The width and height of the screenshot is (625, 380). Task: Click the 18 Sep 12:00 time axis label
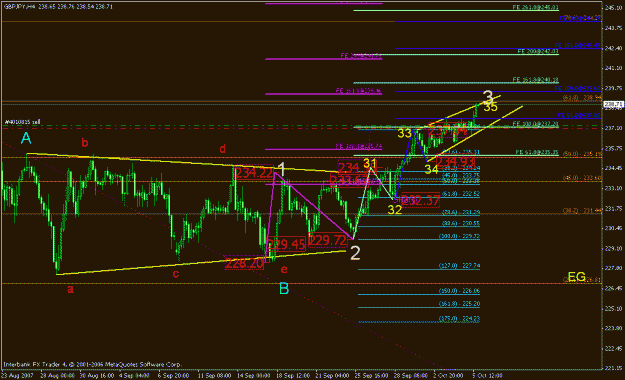click(x=293, y=375)
